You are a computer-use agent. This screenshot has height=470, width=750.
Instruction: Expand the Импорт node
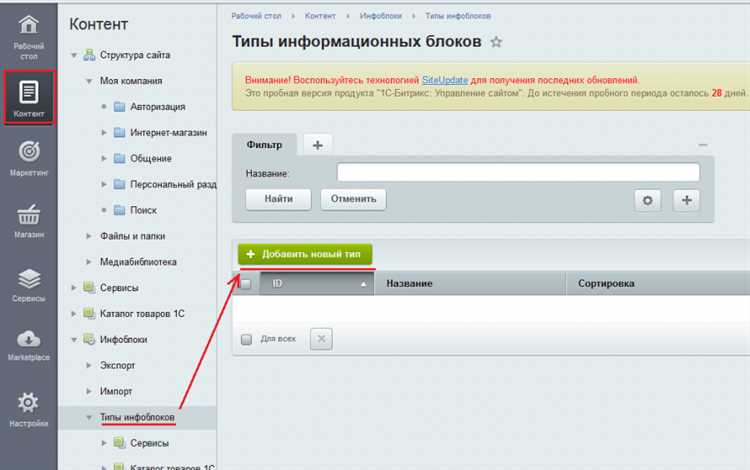89,391
